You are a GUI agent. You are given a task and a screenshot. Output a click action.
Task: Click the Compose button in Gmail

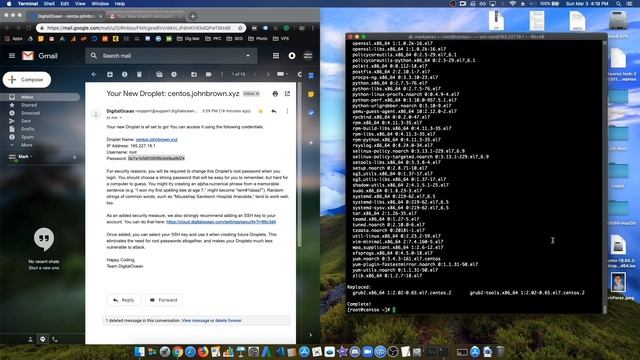27,80
